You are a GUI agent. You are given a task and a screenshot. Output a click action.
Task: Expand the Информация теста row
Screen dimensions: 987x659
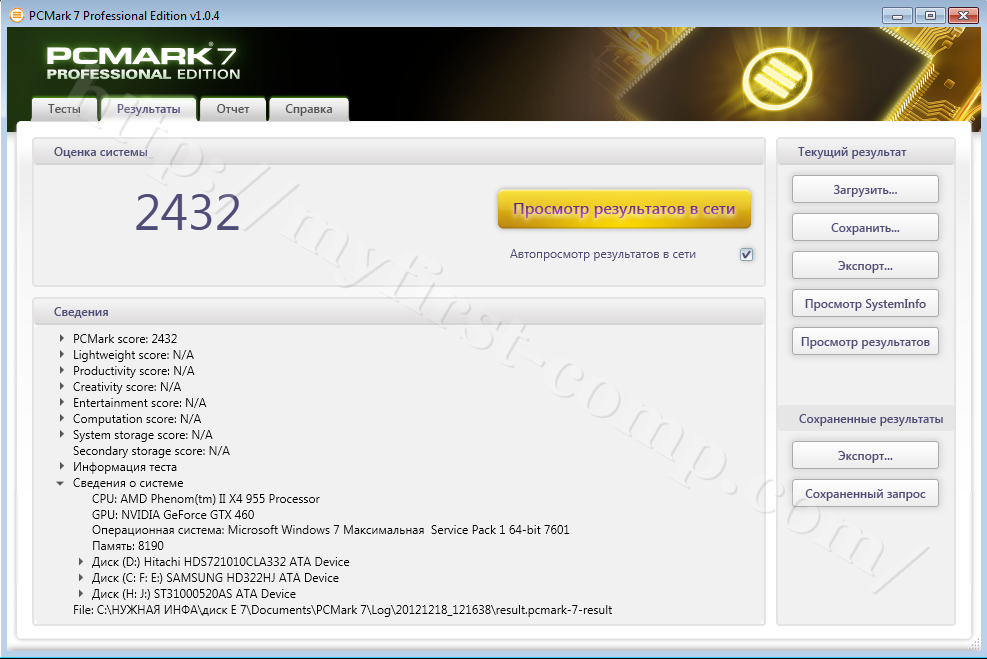coord(62,466)
